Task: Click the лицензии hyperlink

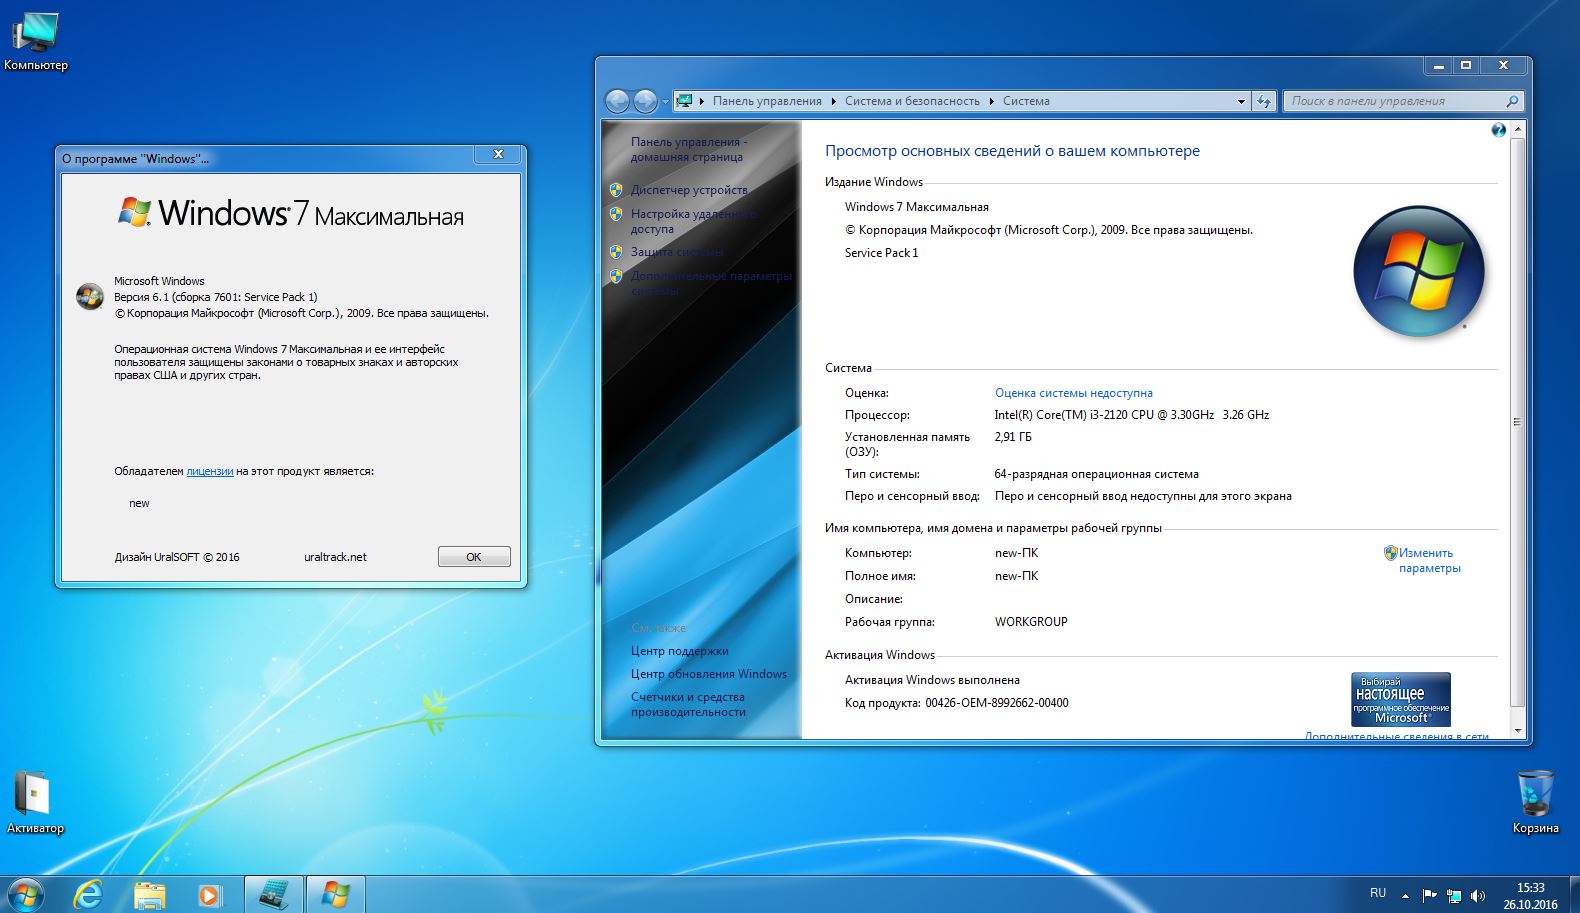Action: 210,471
